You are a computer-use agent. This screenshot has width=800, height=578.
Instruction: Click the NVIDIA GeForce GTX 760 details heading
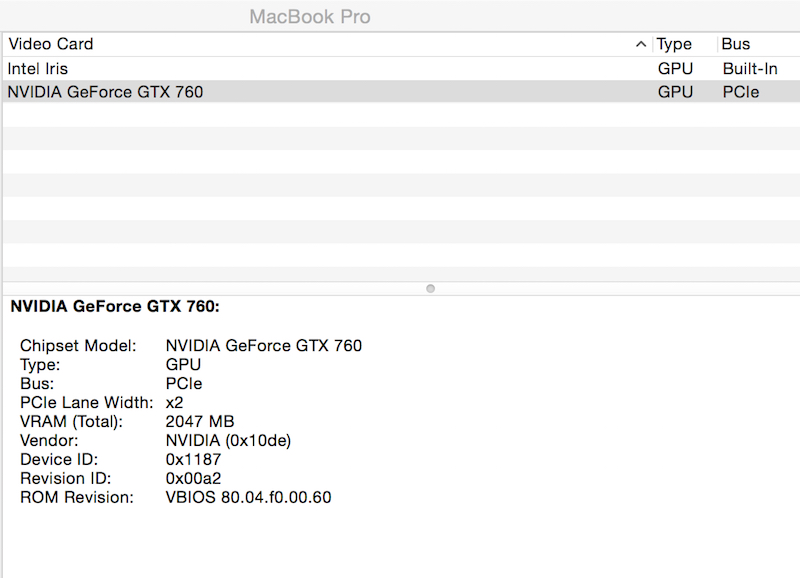click(115, 306)
